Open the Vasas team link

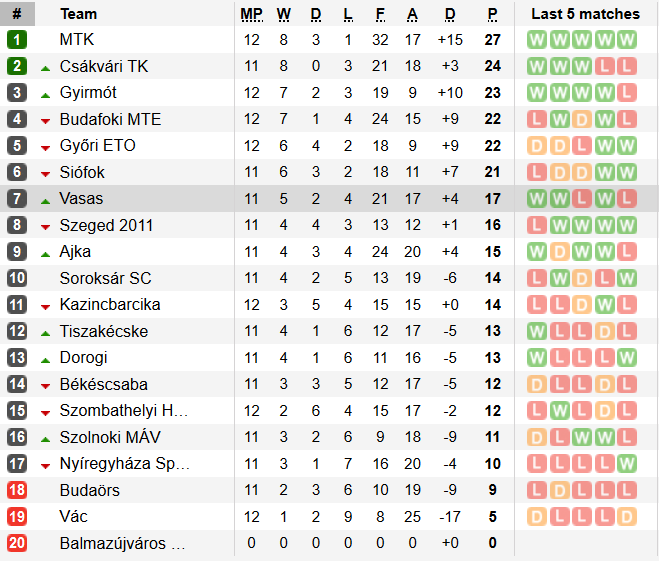(81, 199)
